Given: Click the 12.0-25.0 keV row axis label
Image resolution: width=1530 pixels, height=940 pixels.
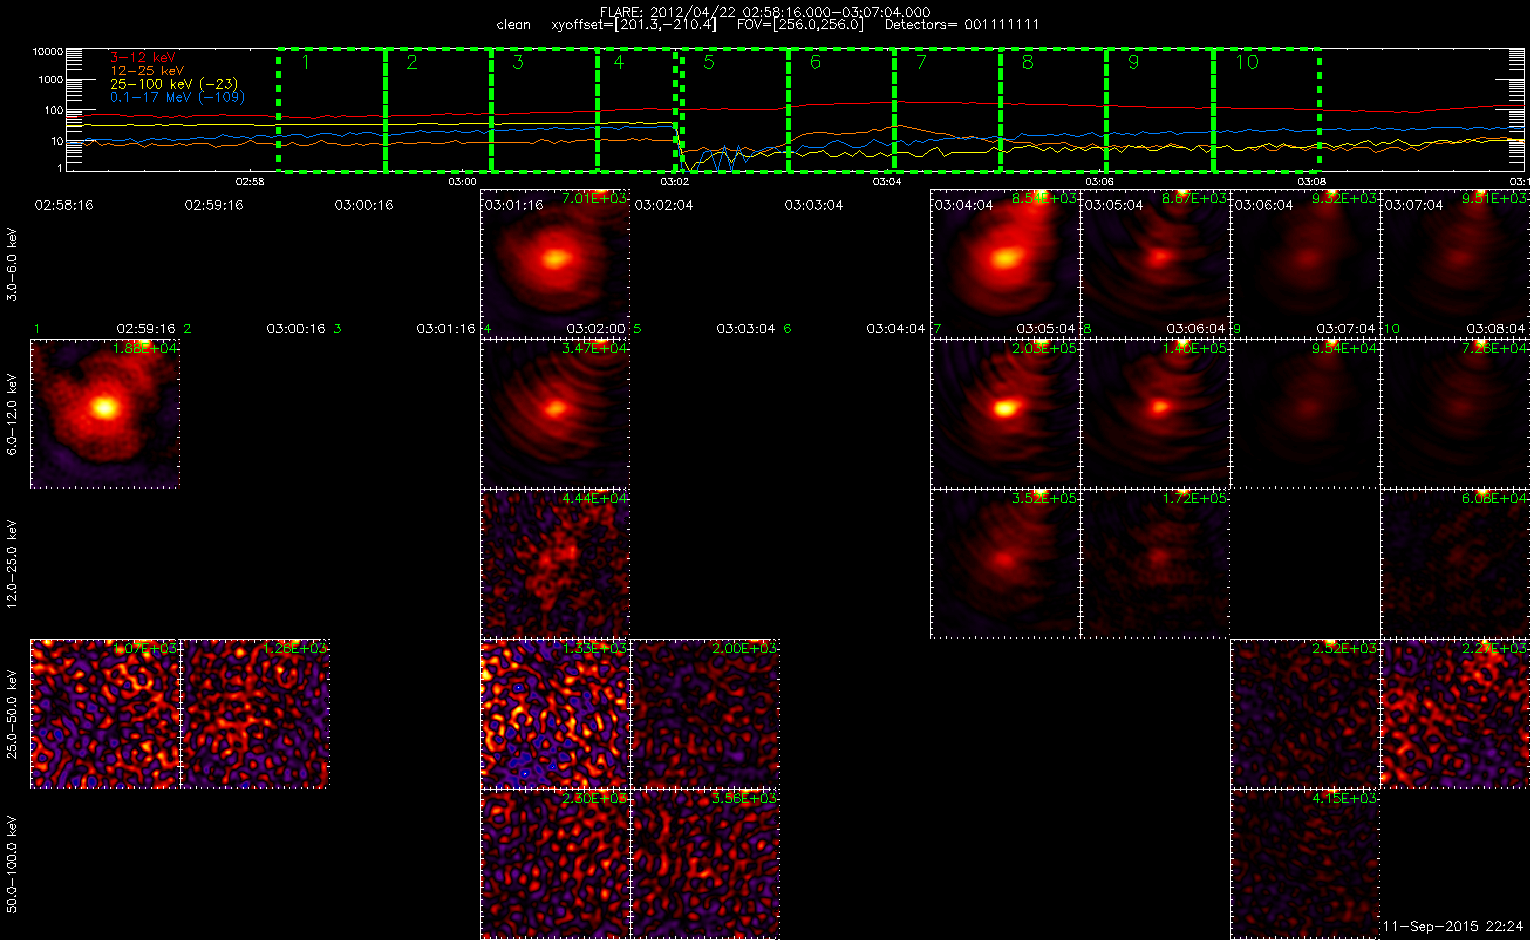Looking at the screenshot, I should click(12, 565).
